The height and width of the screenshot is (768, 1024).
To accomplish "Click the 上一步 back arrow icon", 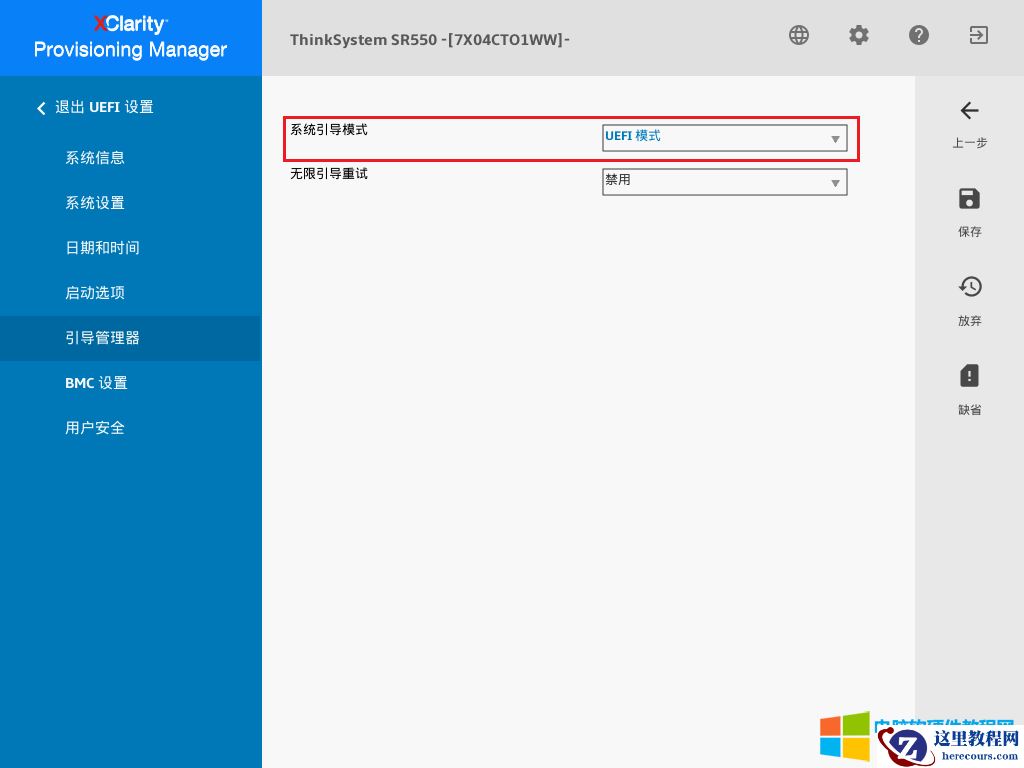I will coord(969,111).
